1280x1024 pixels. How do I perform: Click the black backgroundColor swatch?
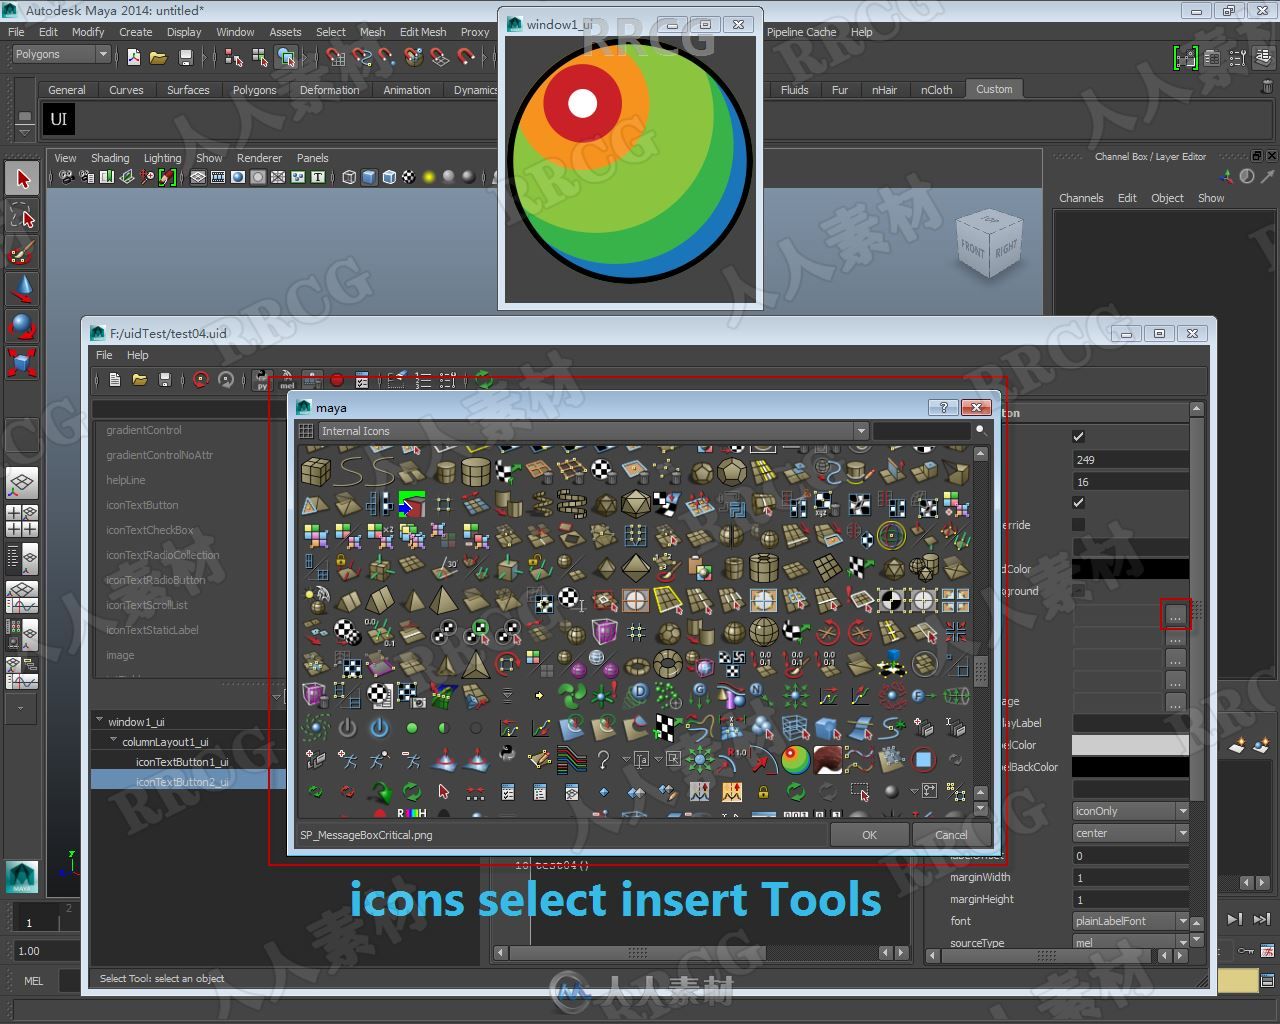point(1130,569)
